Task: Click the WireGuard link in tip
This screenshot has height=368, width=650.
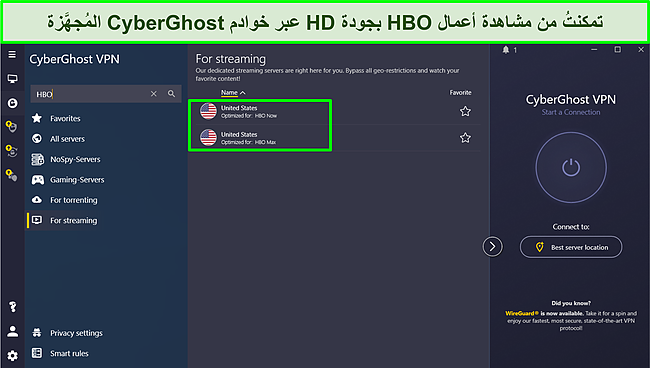Action: [x=521, y=313]
